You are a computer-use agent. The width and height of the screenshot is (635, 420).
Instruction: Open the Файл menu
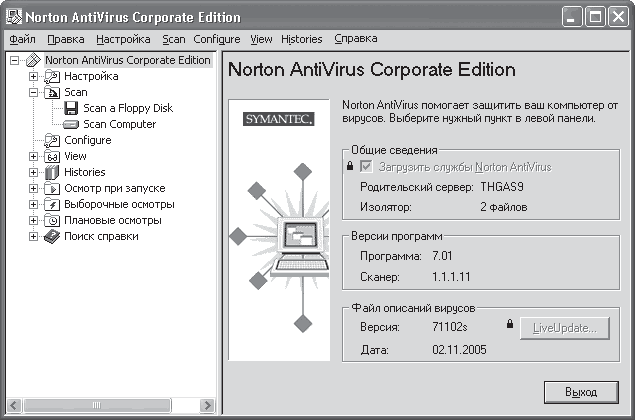point(23,39)
